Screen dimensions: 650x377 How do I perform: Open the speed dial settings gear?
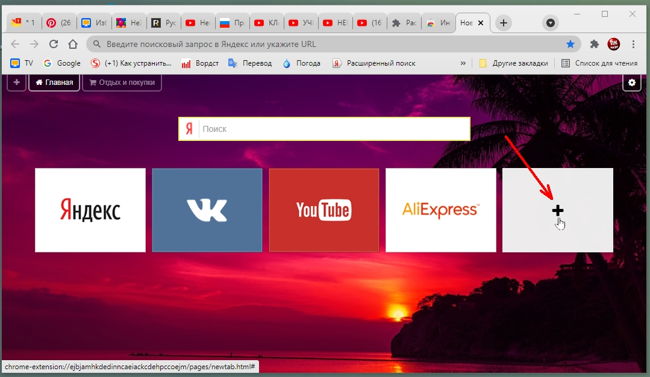[632, 83]
